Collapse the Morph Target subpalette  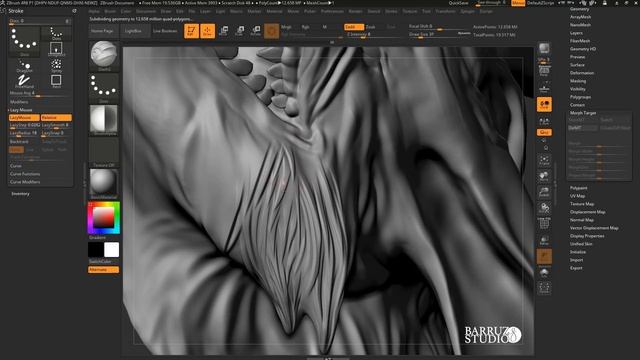(x=583, y=113)
